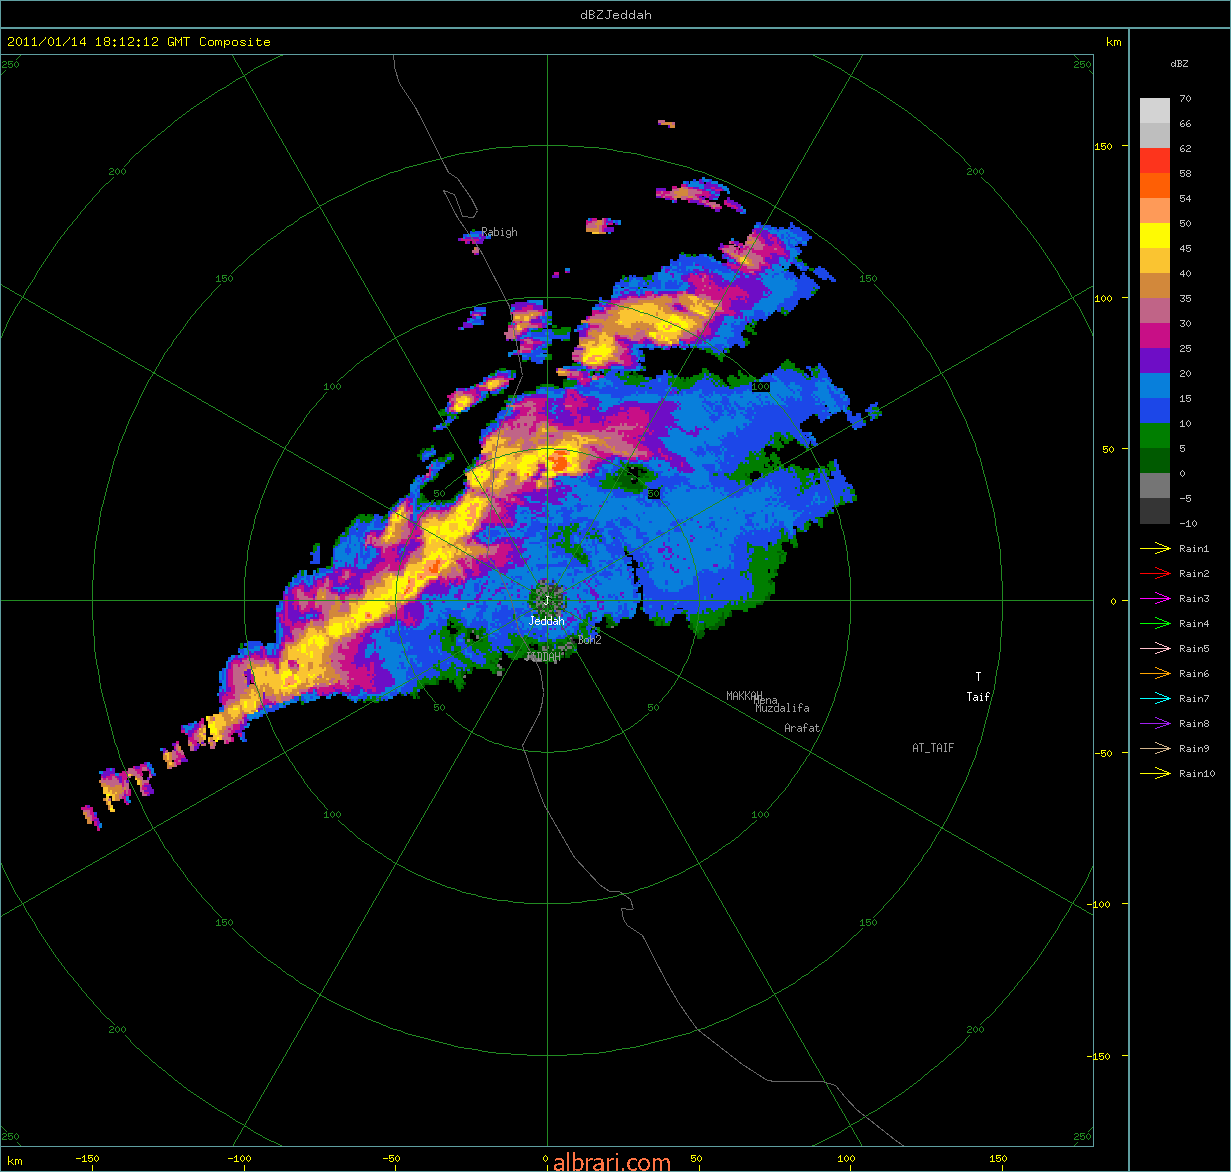
Task: Click the Arafat place label
Action: tap(802, 728)
